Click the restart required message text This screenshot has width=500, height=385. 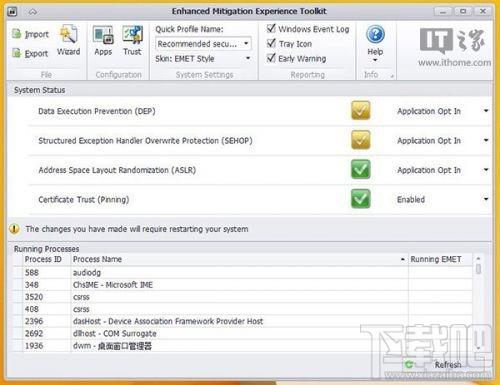pyautogui.click(x=137, y=229)
